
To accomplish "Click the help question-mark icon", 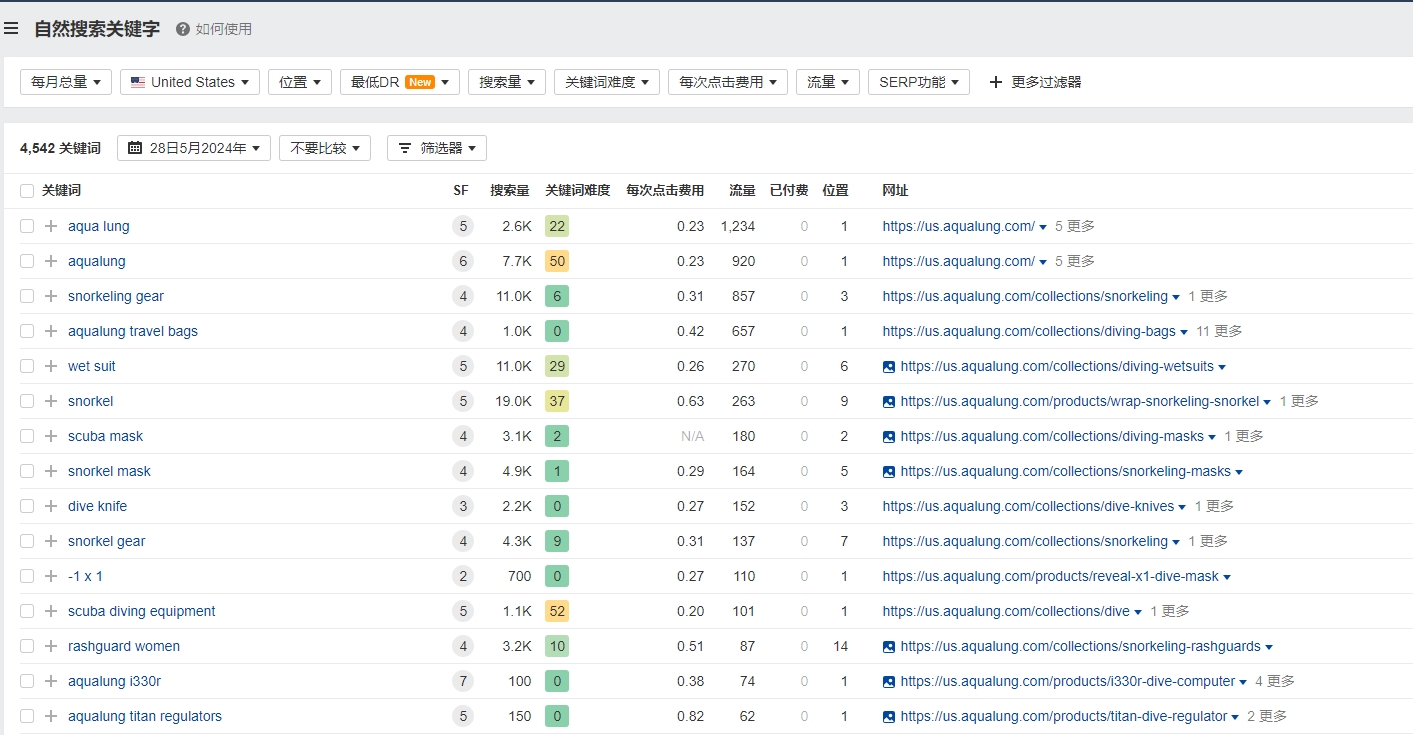I will [x=183, y=29].
